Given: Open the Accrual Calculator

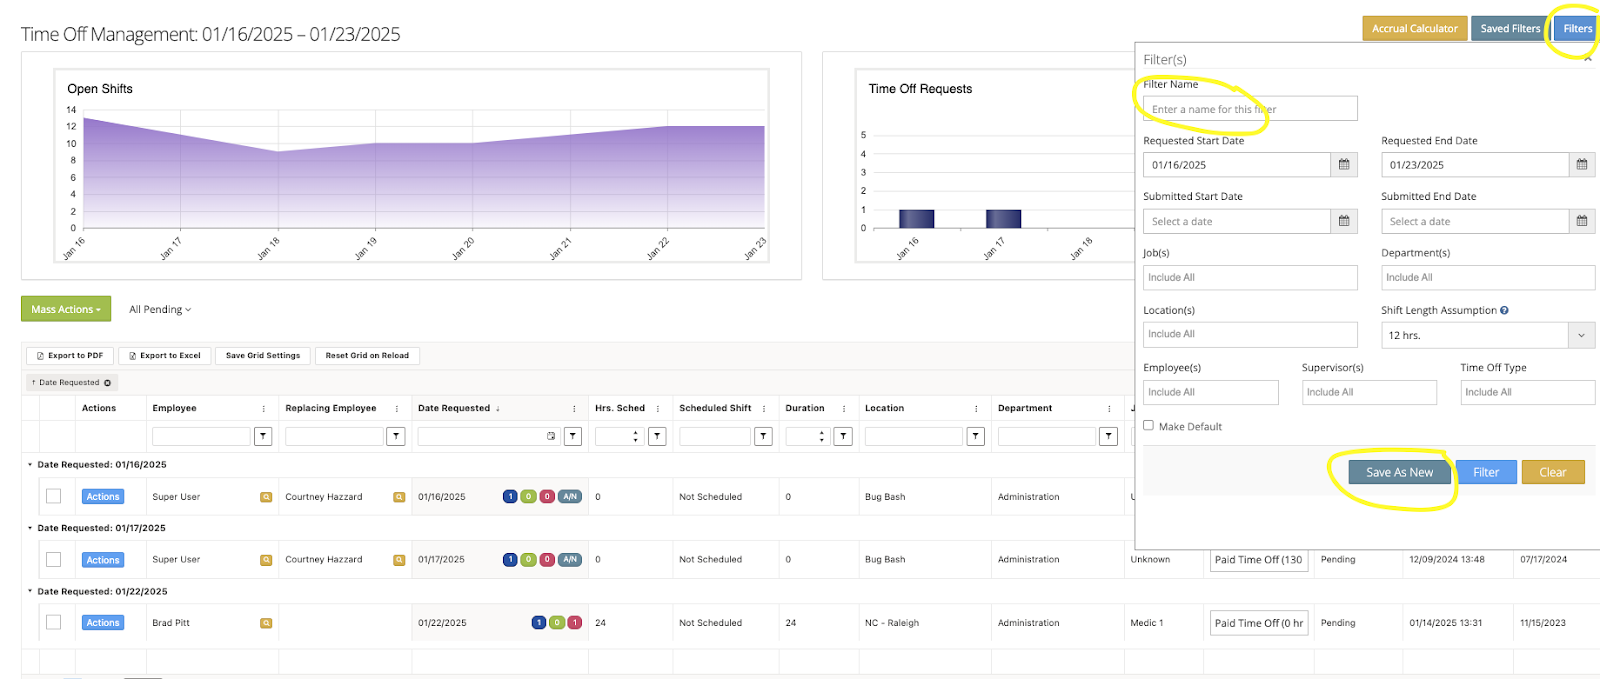Looking at the screenshot, I should click(x=1414, y=28).
